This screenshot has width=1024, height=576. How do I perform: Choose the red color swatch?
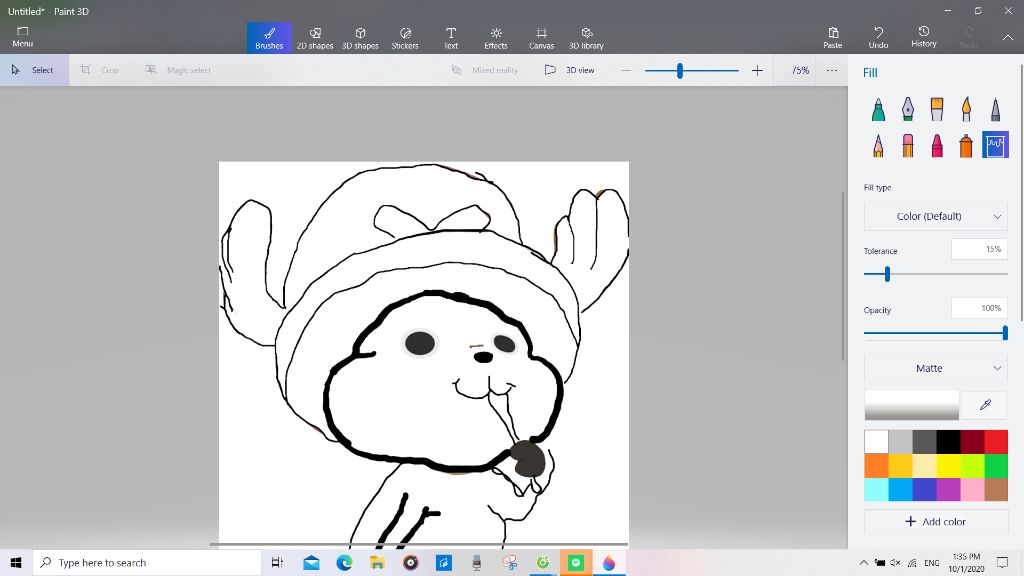(x=996, y=441)
